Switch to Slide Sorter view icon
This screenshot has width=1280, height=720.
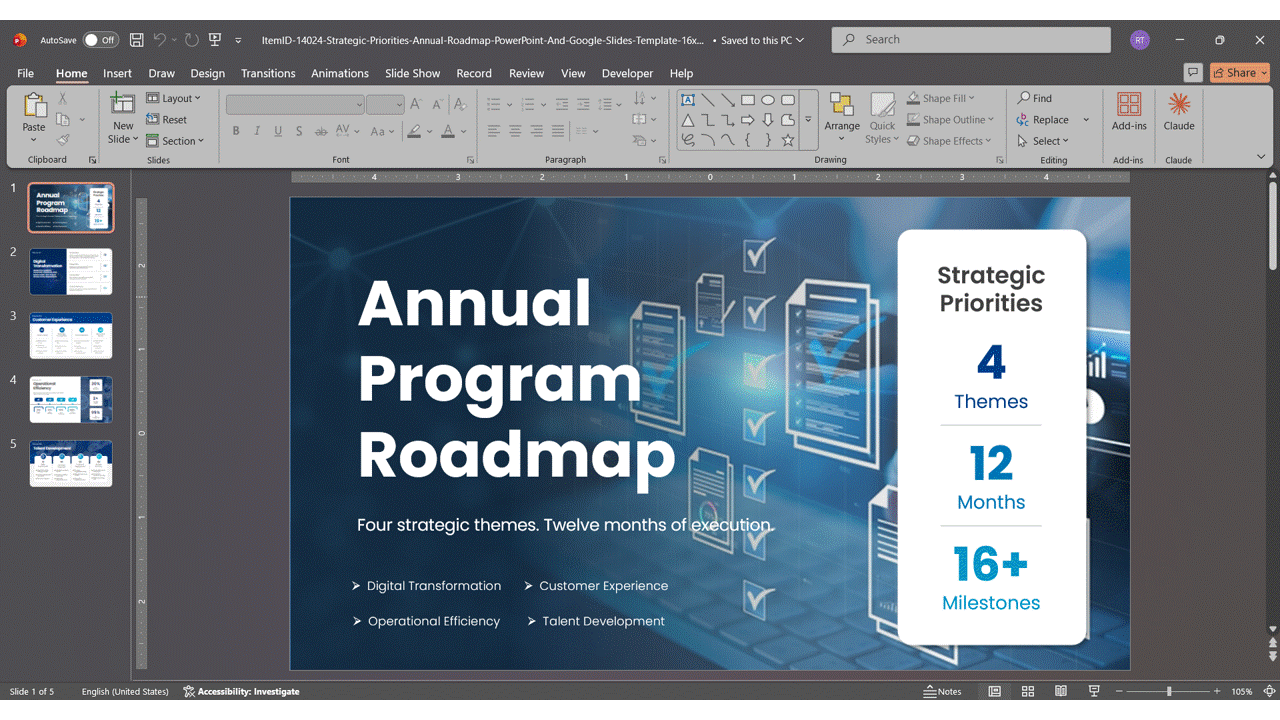click(x=1028, y=691)
